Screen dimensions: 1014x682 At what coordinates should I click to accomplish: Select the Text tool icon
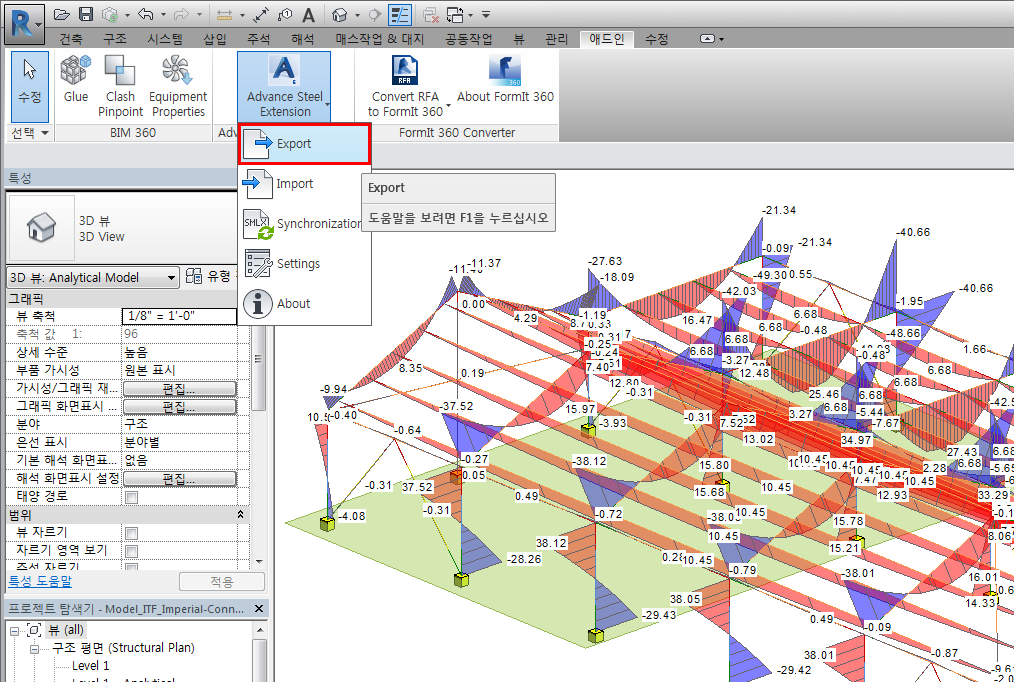(308, 14)
